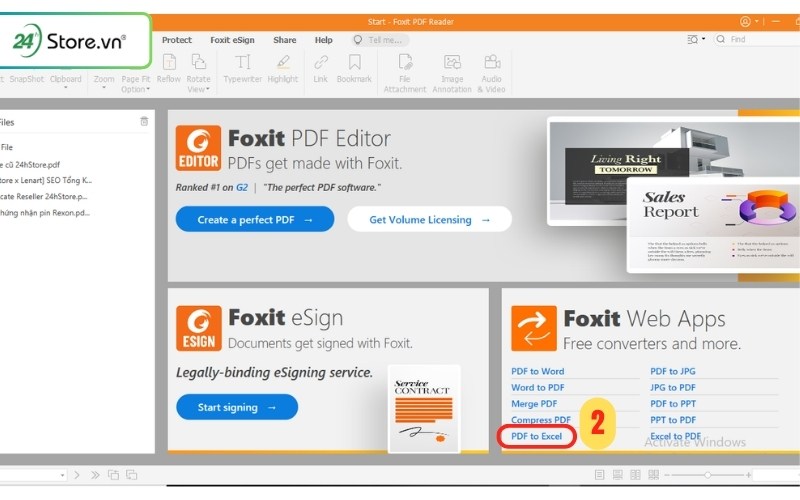Click the zoom out minus button
This screenshot has width=800, height=500.
pyautogui.click(x=668, y=475)
